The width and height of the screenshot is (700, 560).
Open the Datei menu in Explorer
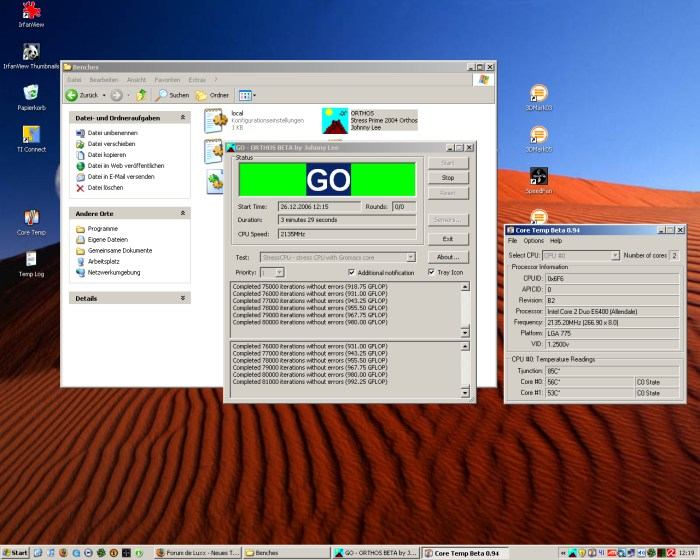[74, 79]
